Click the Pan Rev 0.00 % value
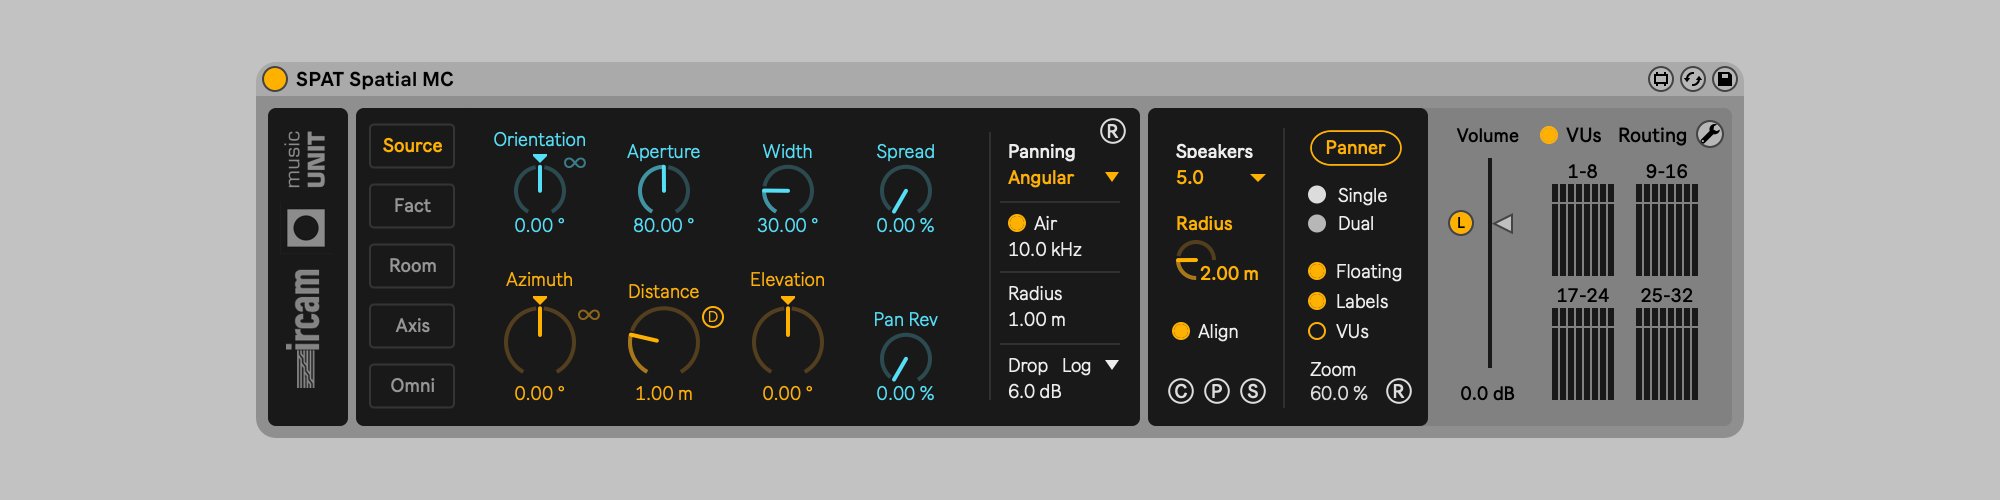The image size is (2000, 500). pos(906,394)
